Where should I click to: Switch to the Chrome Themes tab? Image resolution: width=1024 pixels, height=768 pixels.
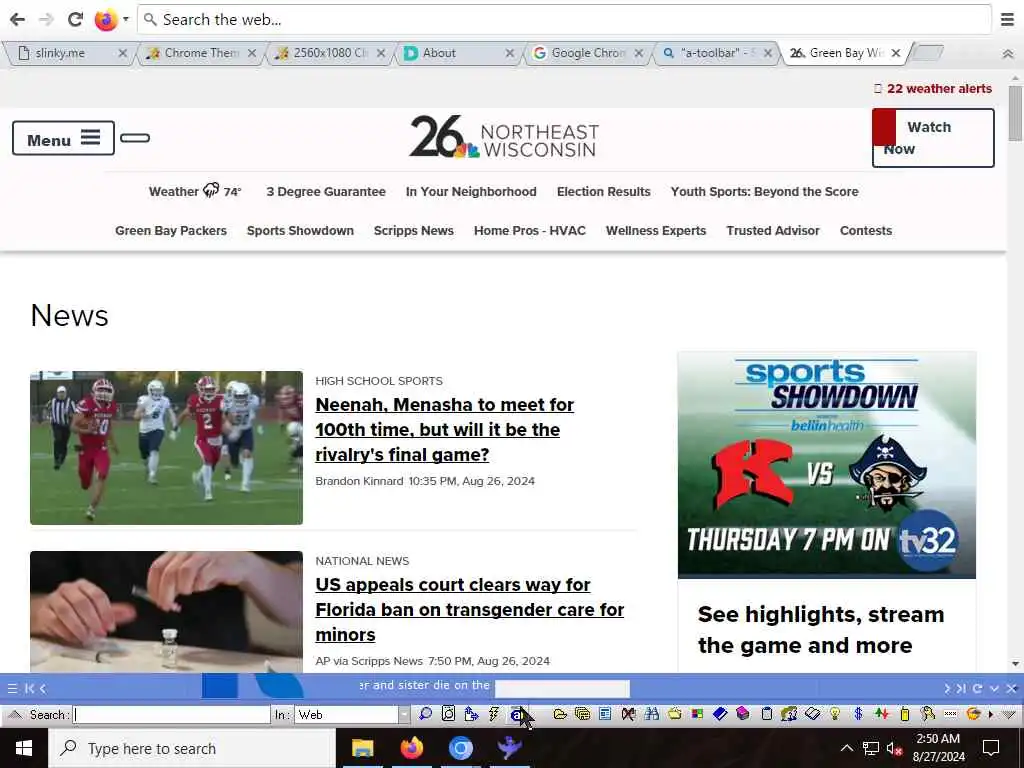[x=201, y=53]
